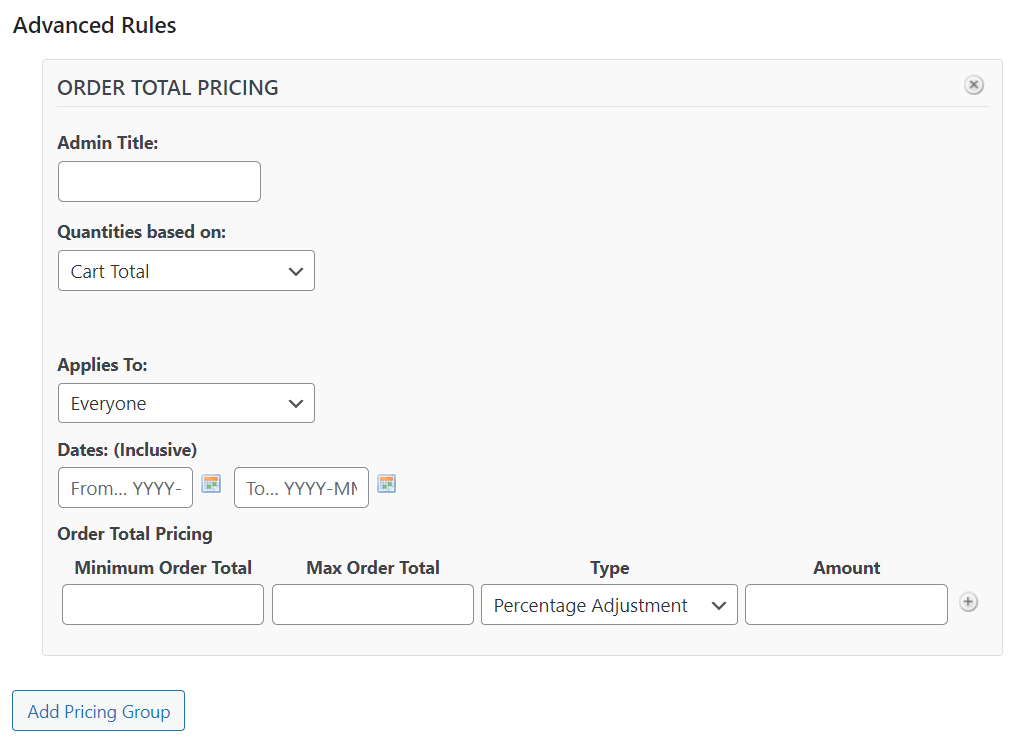Select the Max Order Total field

pyautogui.click(x=373, y=605)
